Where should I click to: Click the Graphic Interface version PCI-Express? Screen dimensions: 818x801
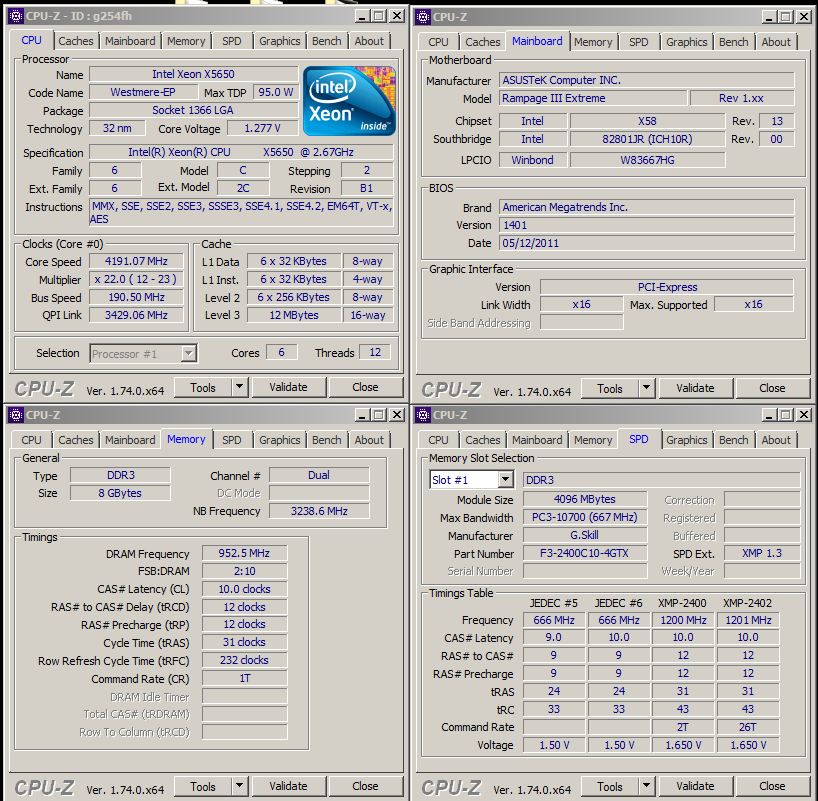click(x=667, y=287)
